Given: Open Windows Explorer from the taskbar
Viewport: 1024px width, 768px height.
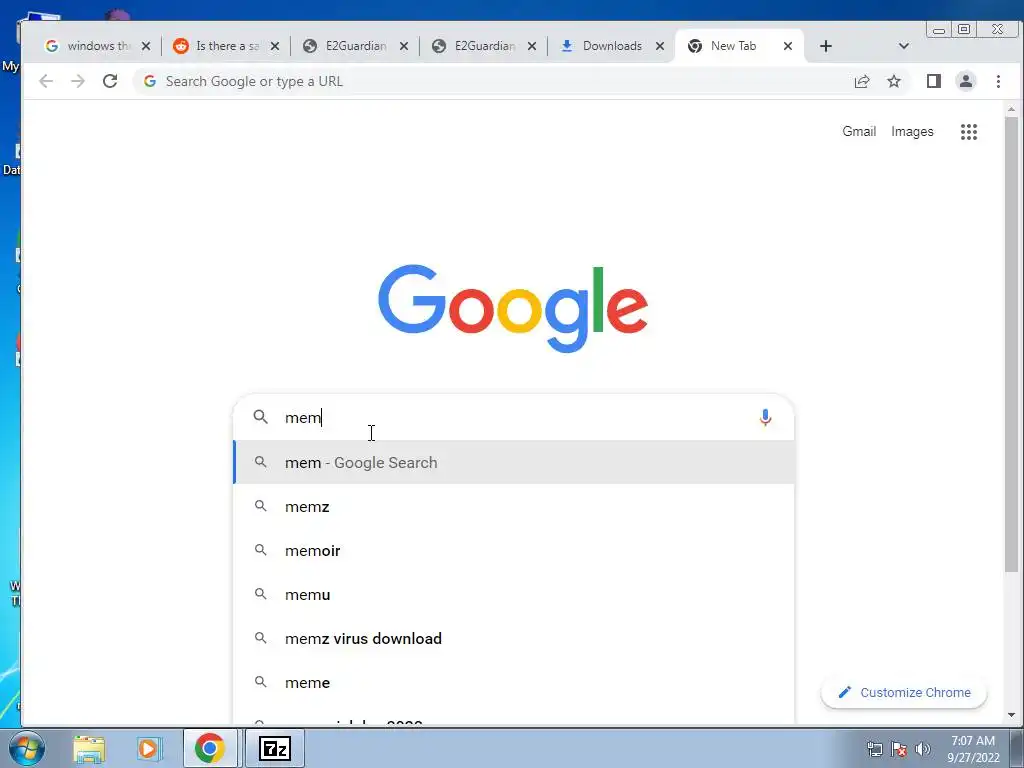Looking at the screenshot, I should [x=89, y=748].
